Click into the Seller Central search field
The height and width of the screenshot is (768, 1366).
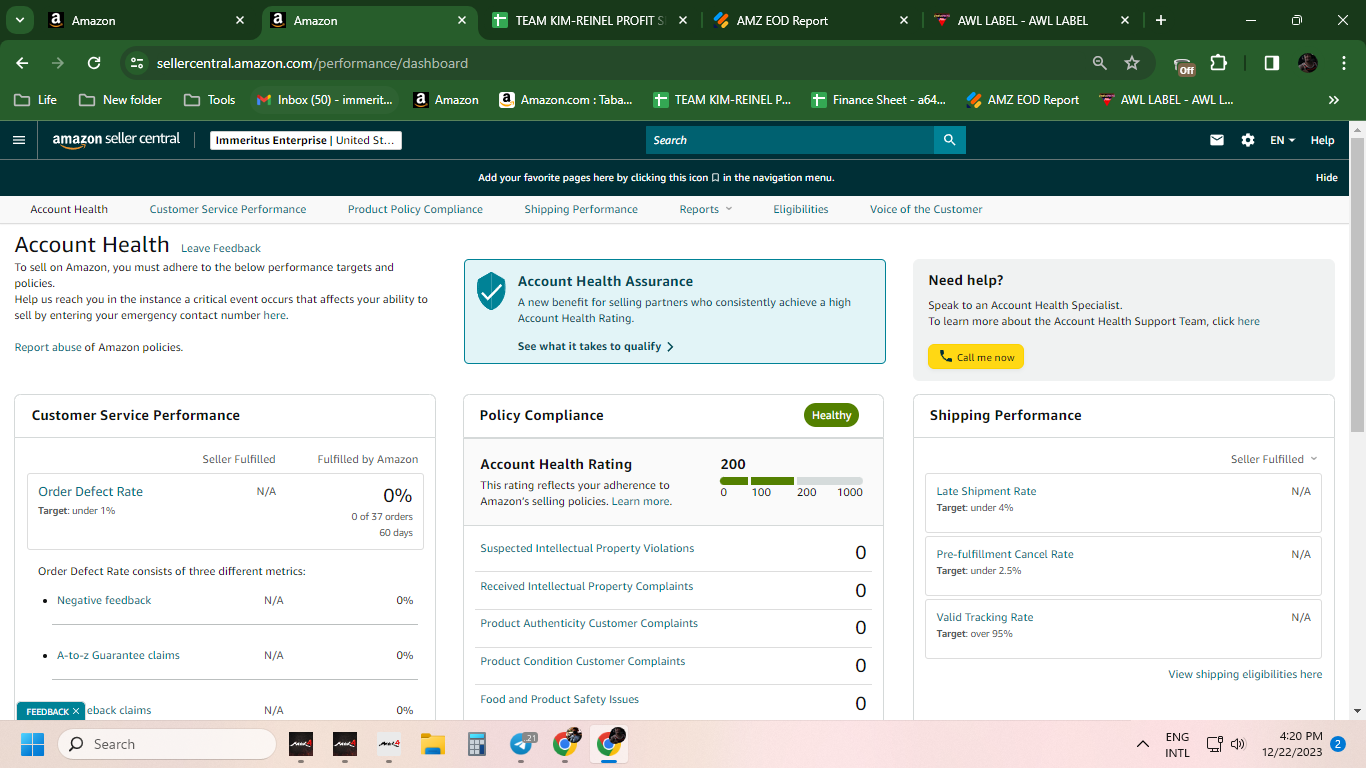[790, 140]
